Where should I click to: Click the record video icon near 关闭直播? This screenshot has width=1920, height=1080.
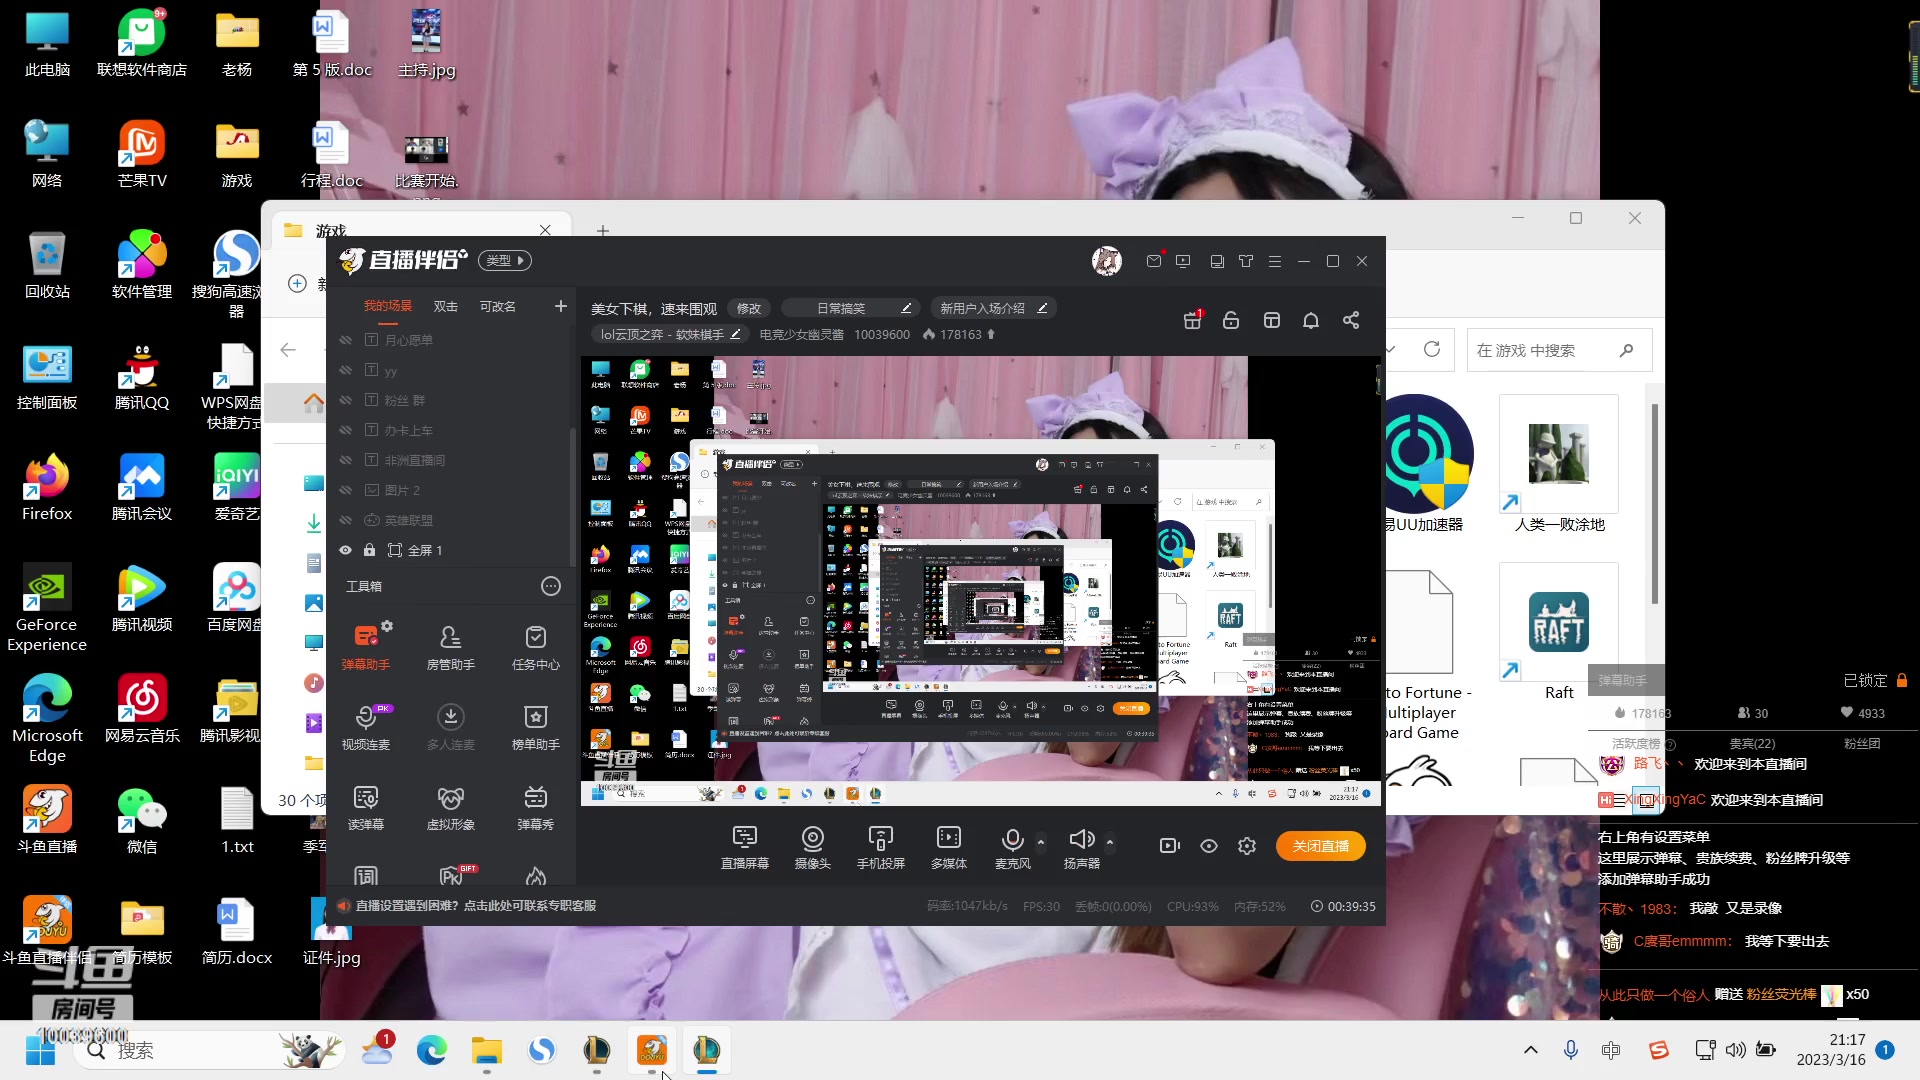[1170, 846]
